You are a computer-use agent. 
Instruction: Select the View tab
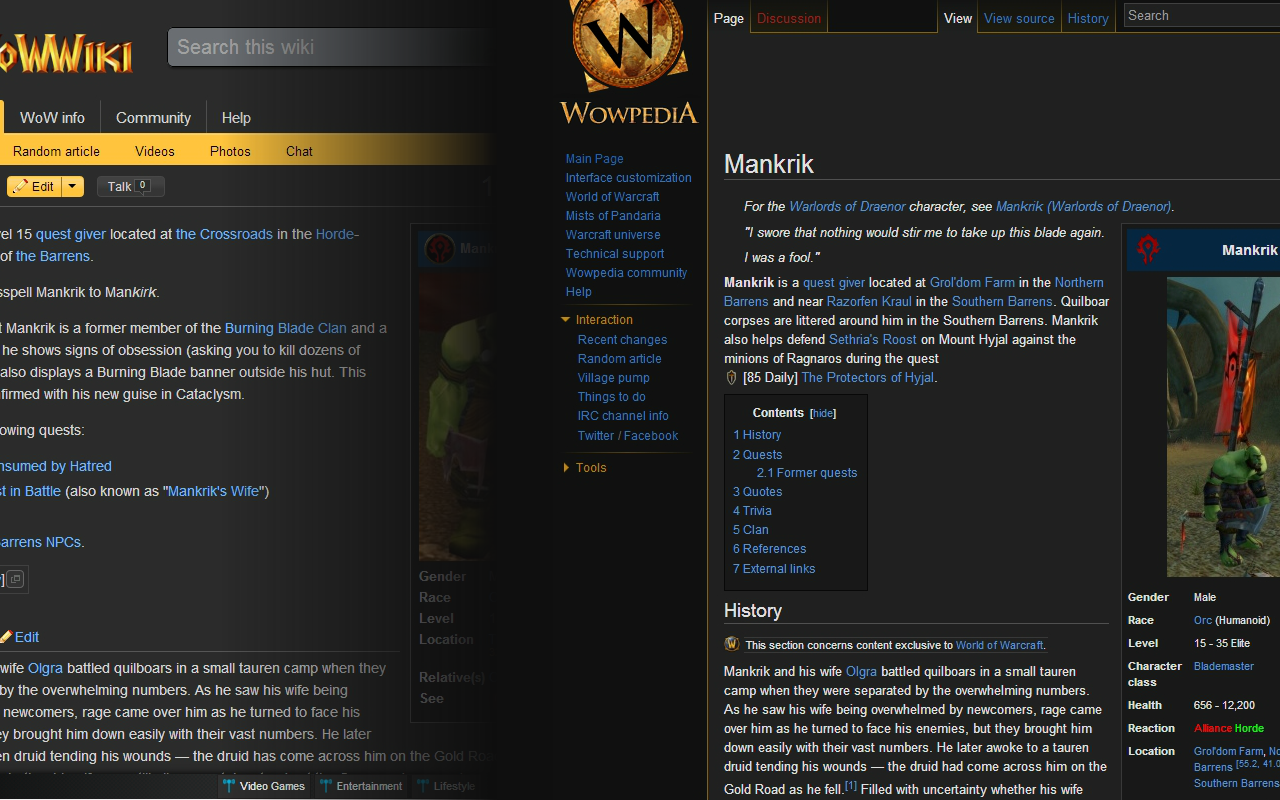958,18
